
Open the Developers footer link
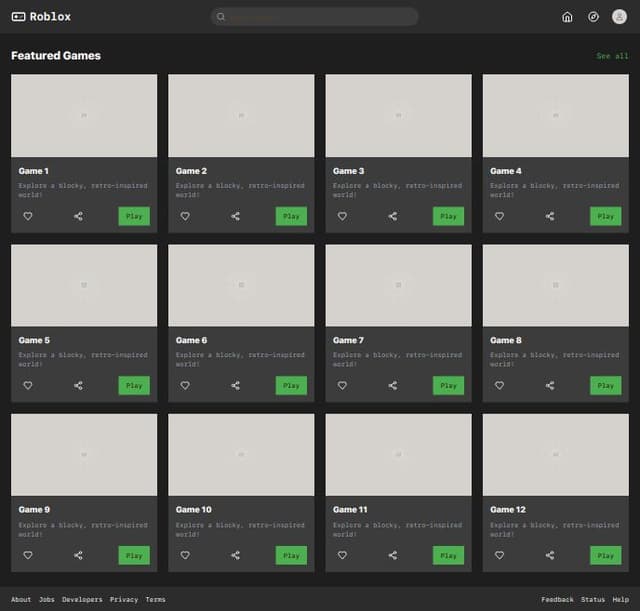[82, 600]
